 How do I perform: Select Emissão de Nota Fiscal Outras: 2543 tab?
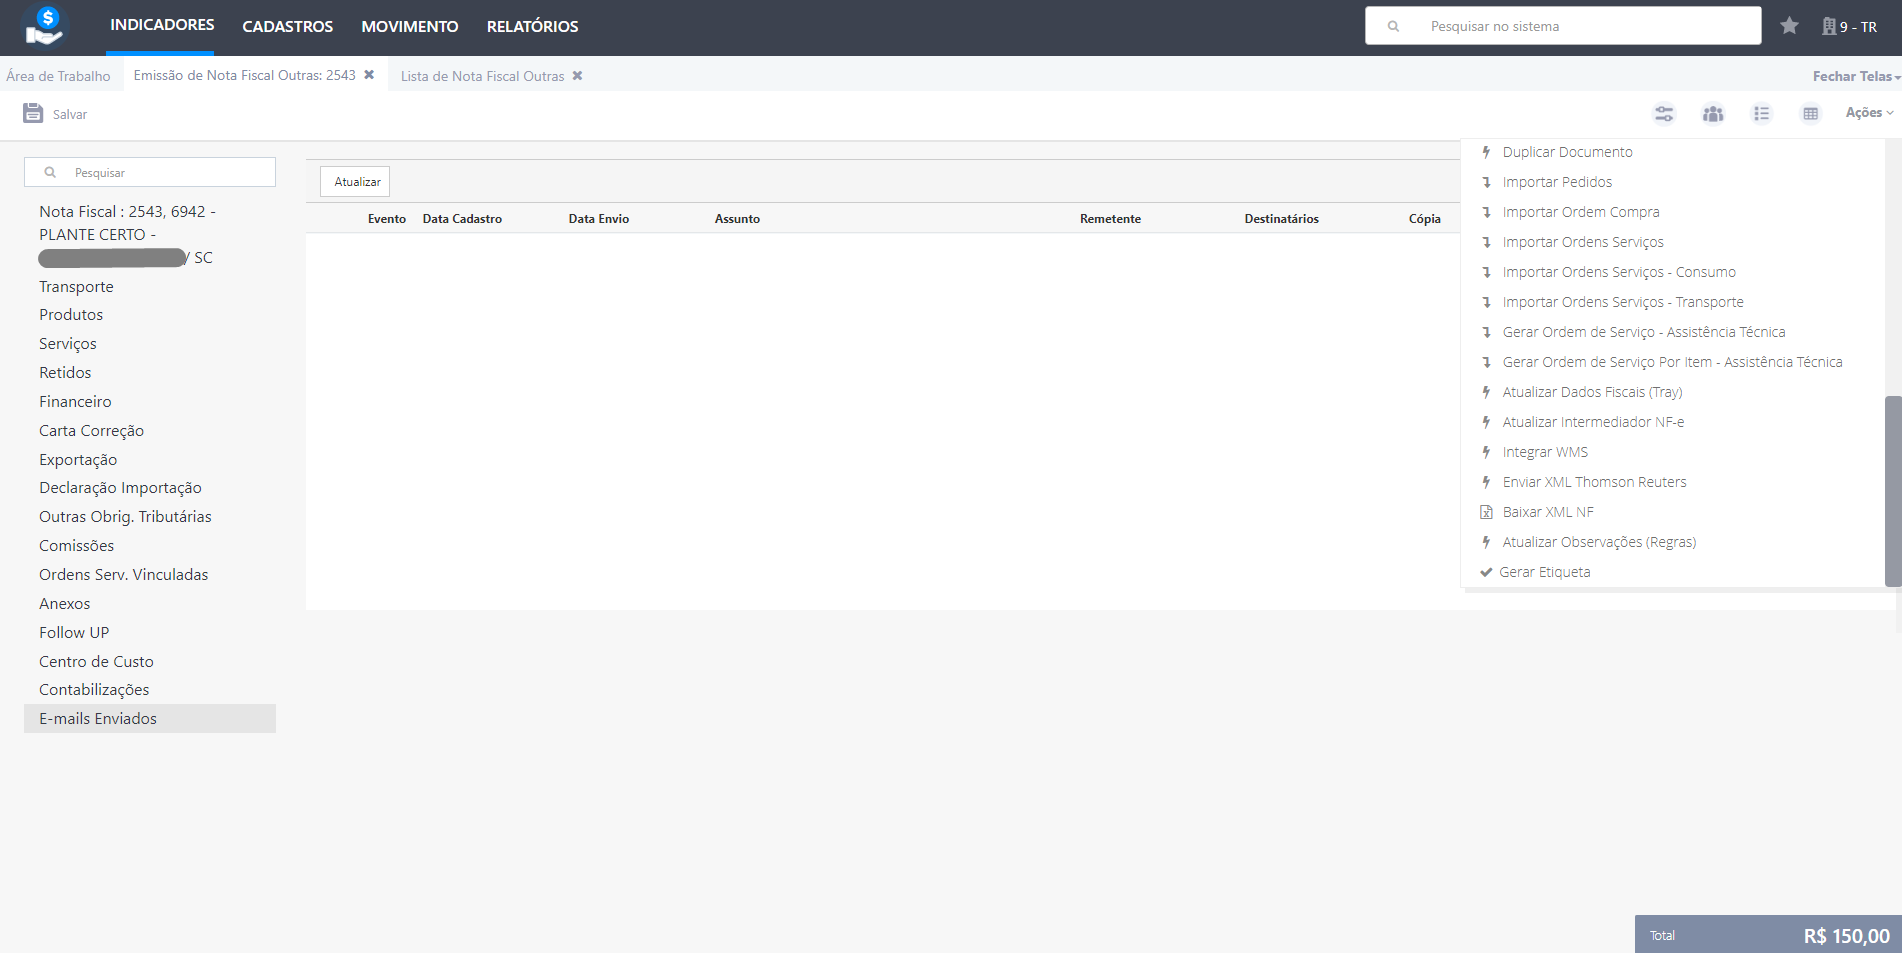point(244,75)
